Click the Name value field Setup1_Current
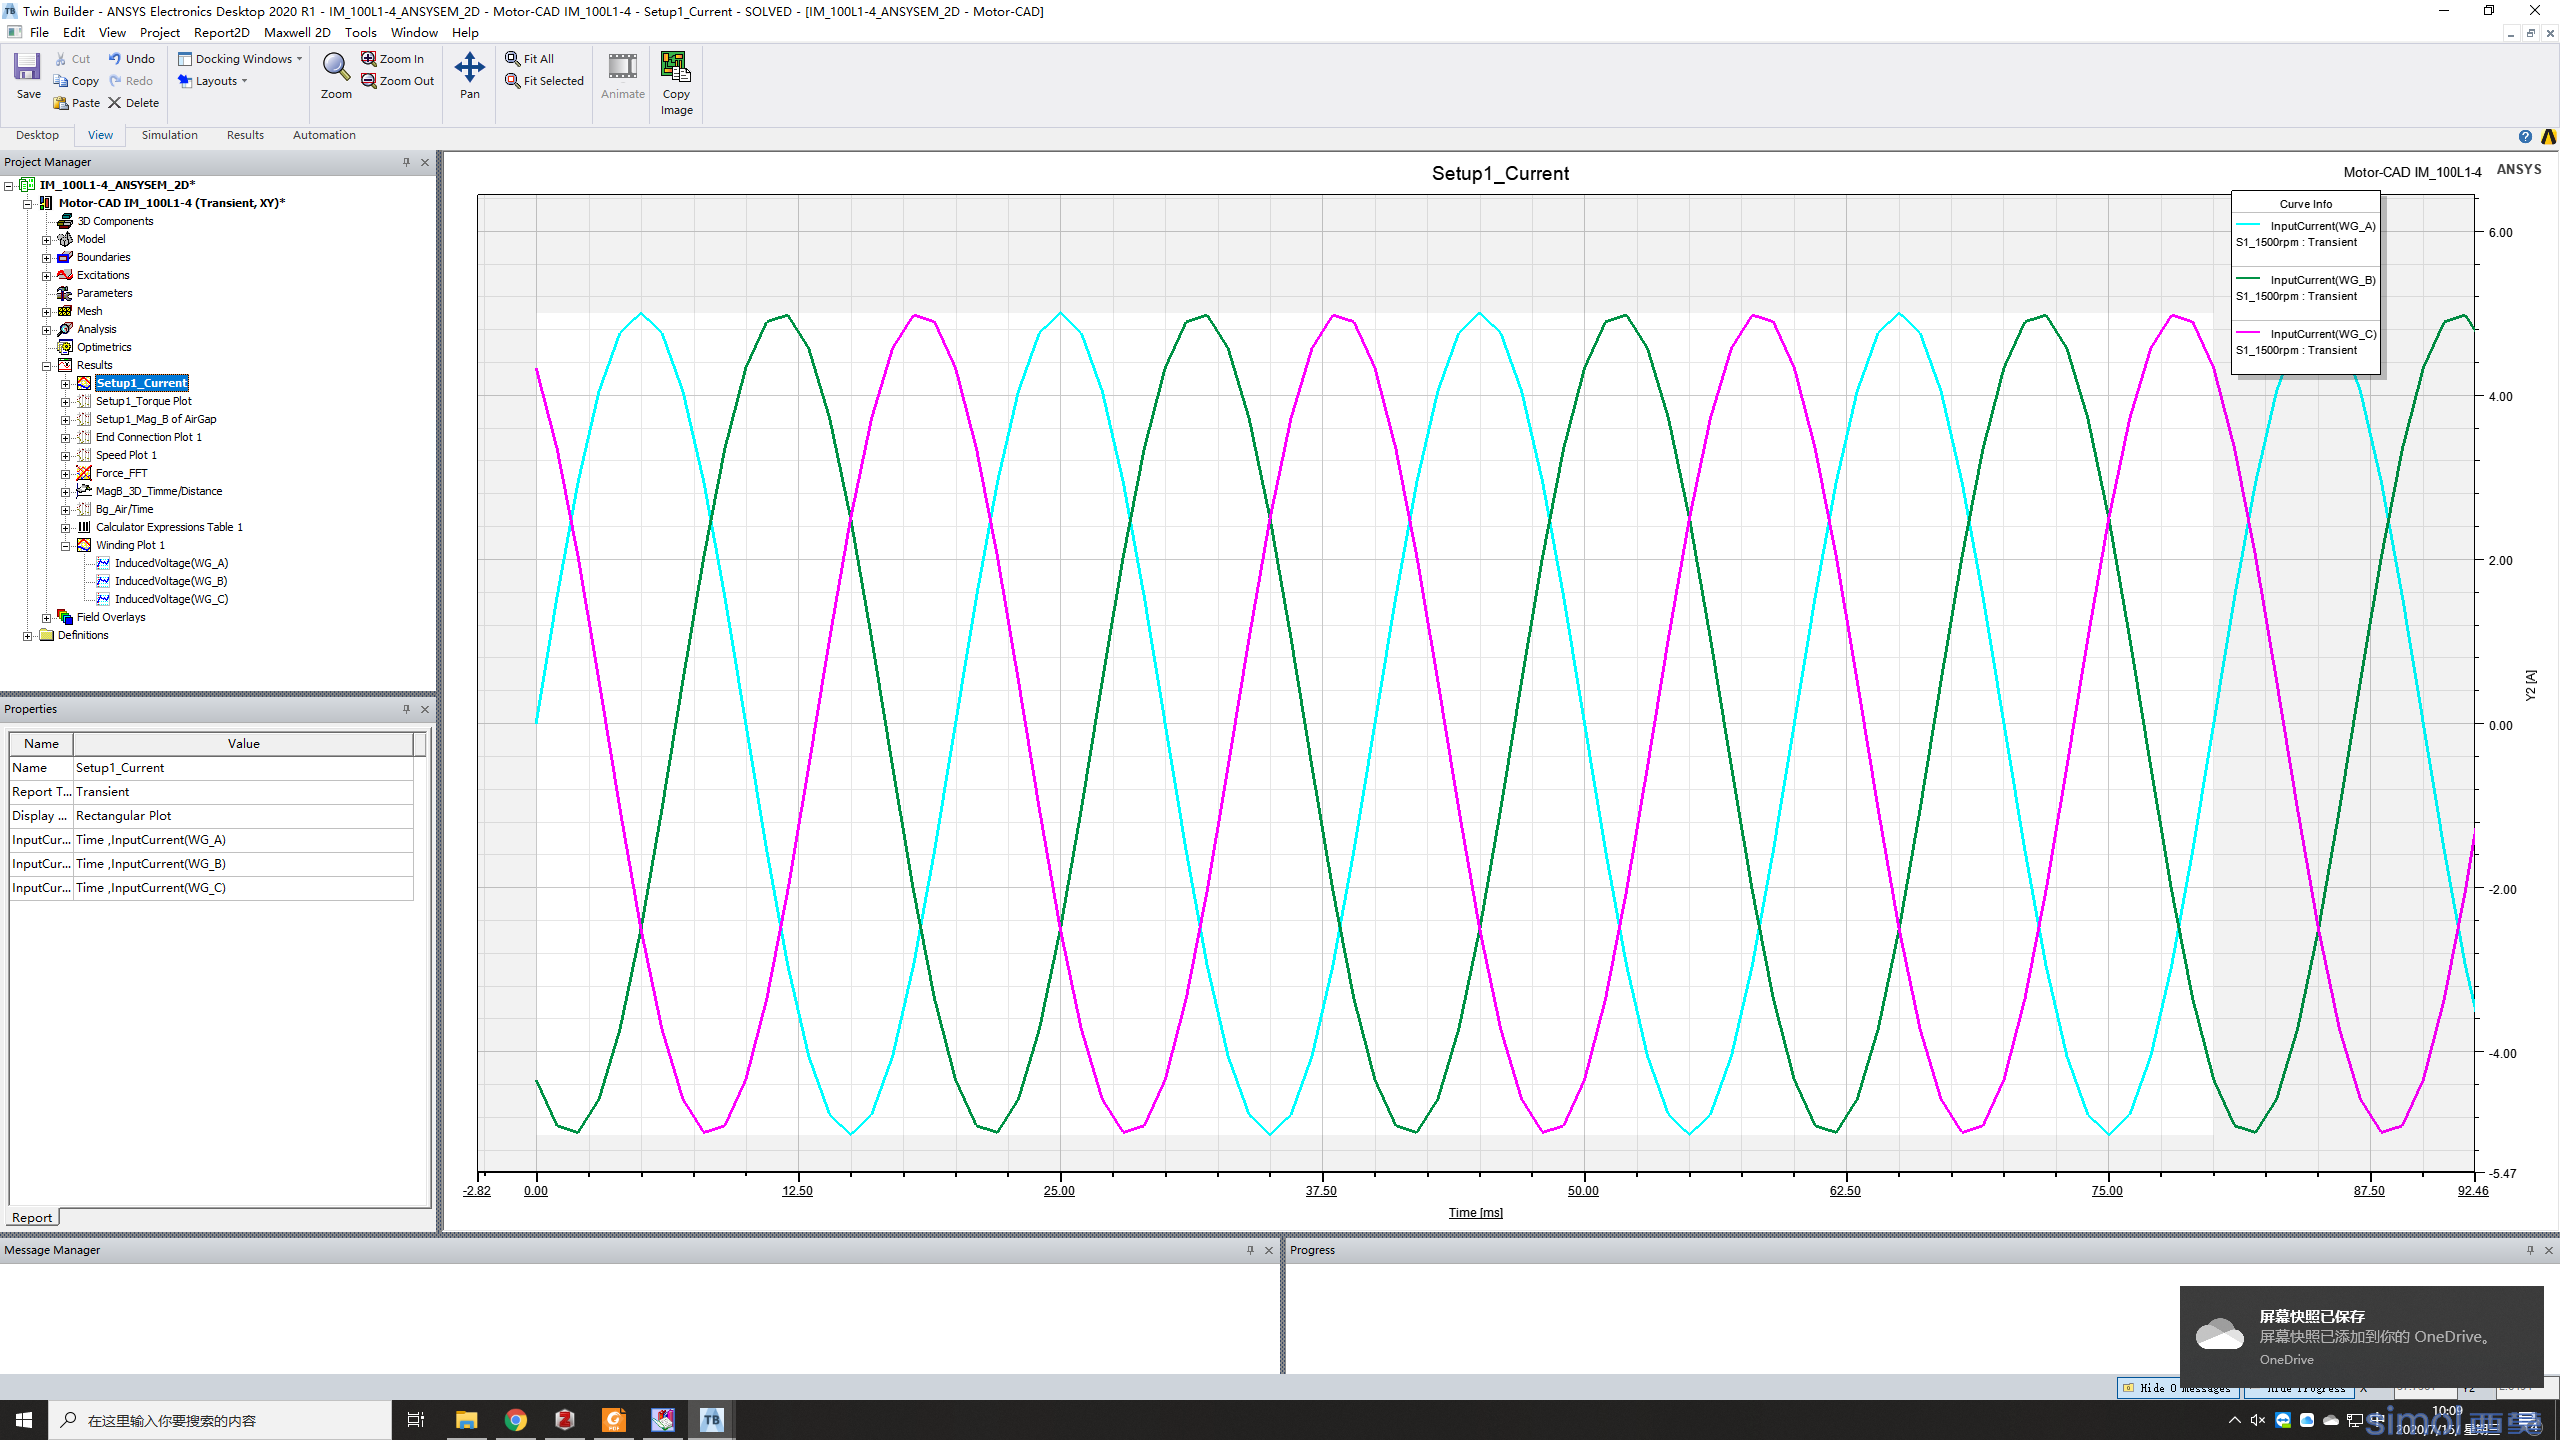Viewport: 2560px width, 1440px height. (x=242, y=768)
